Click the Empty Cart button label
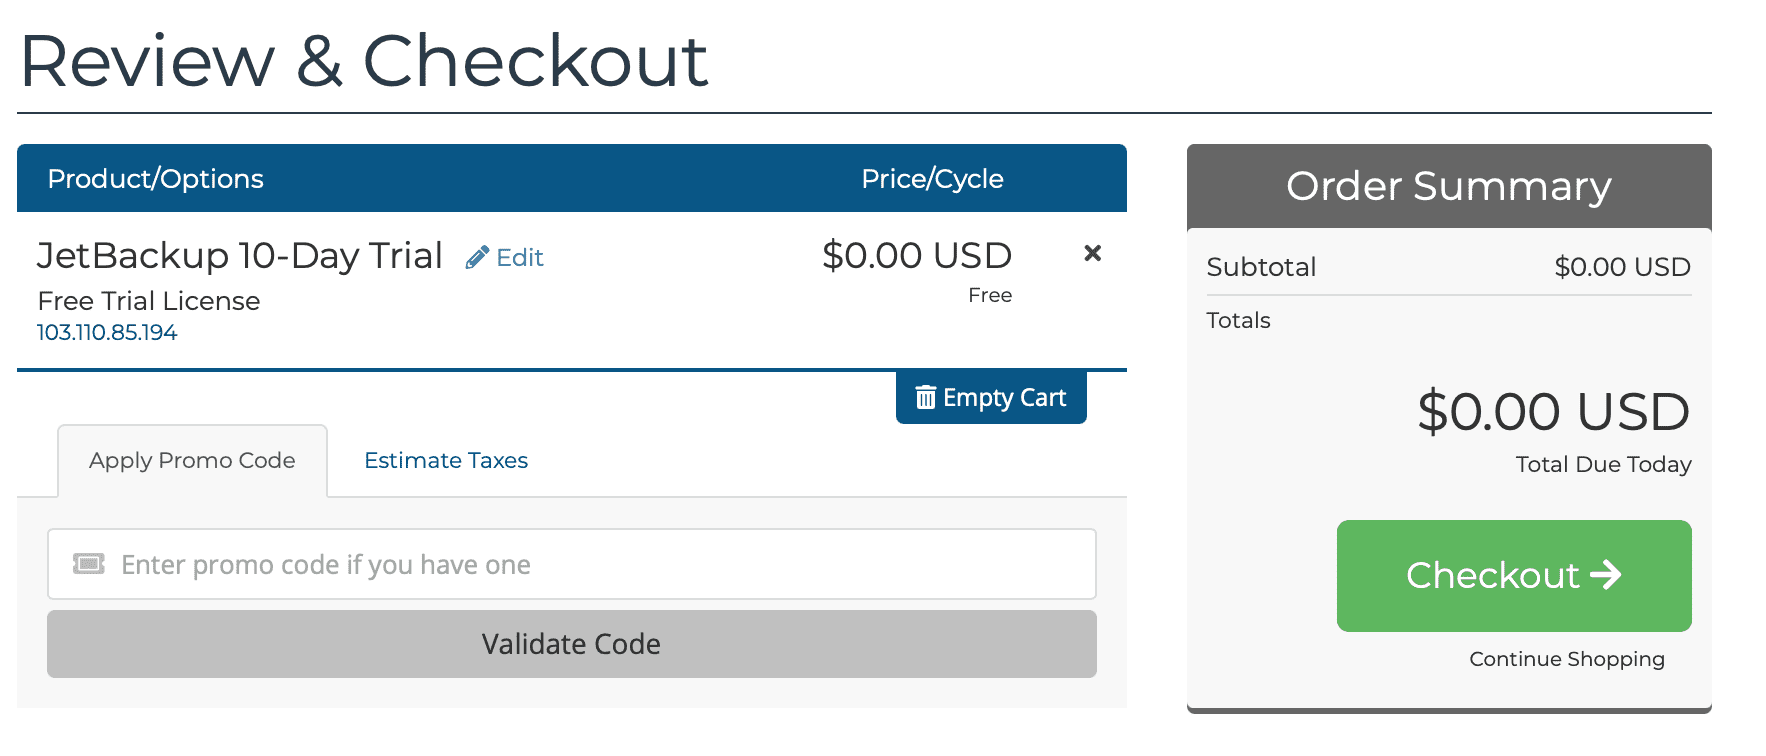The width and height of the screenshot is (1766, 756). tap(1004, 398)
